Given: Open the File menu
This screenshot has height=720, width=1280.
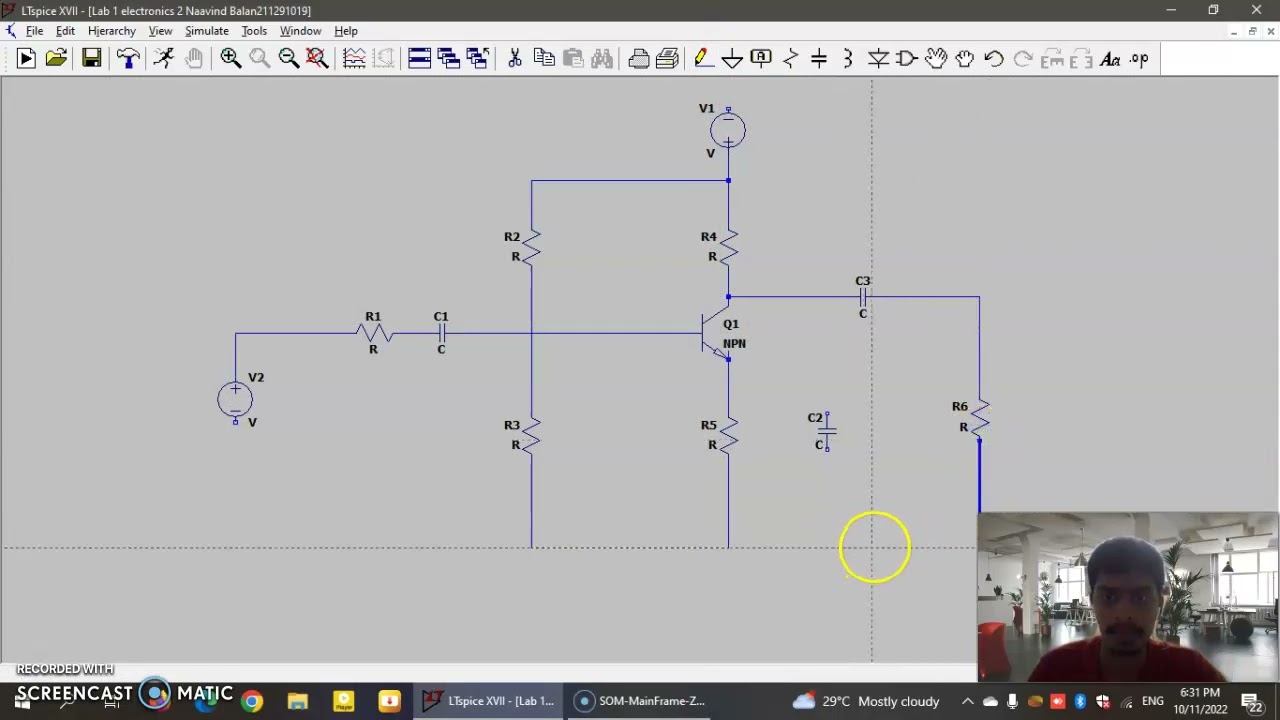Looking at the screenshot, I should (34, 31).
